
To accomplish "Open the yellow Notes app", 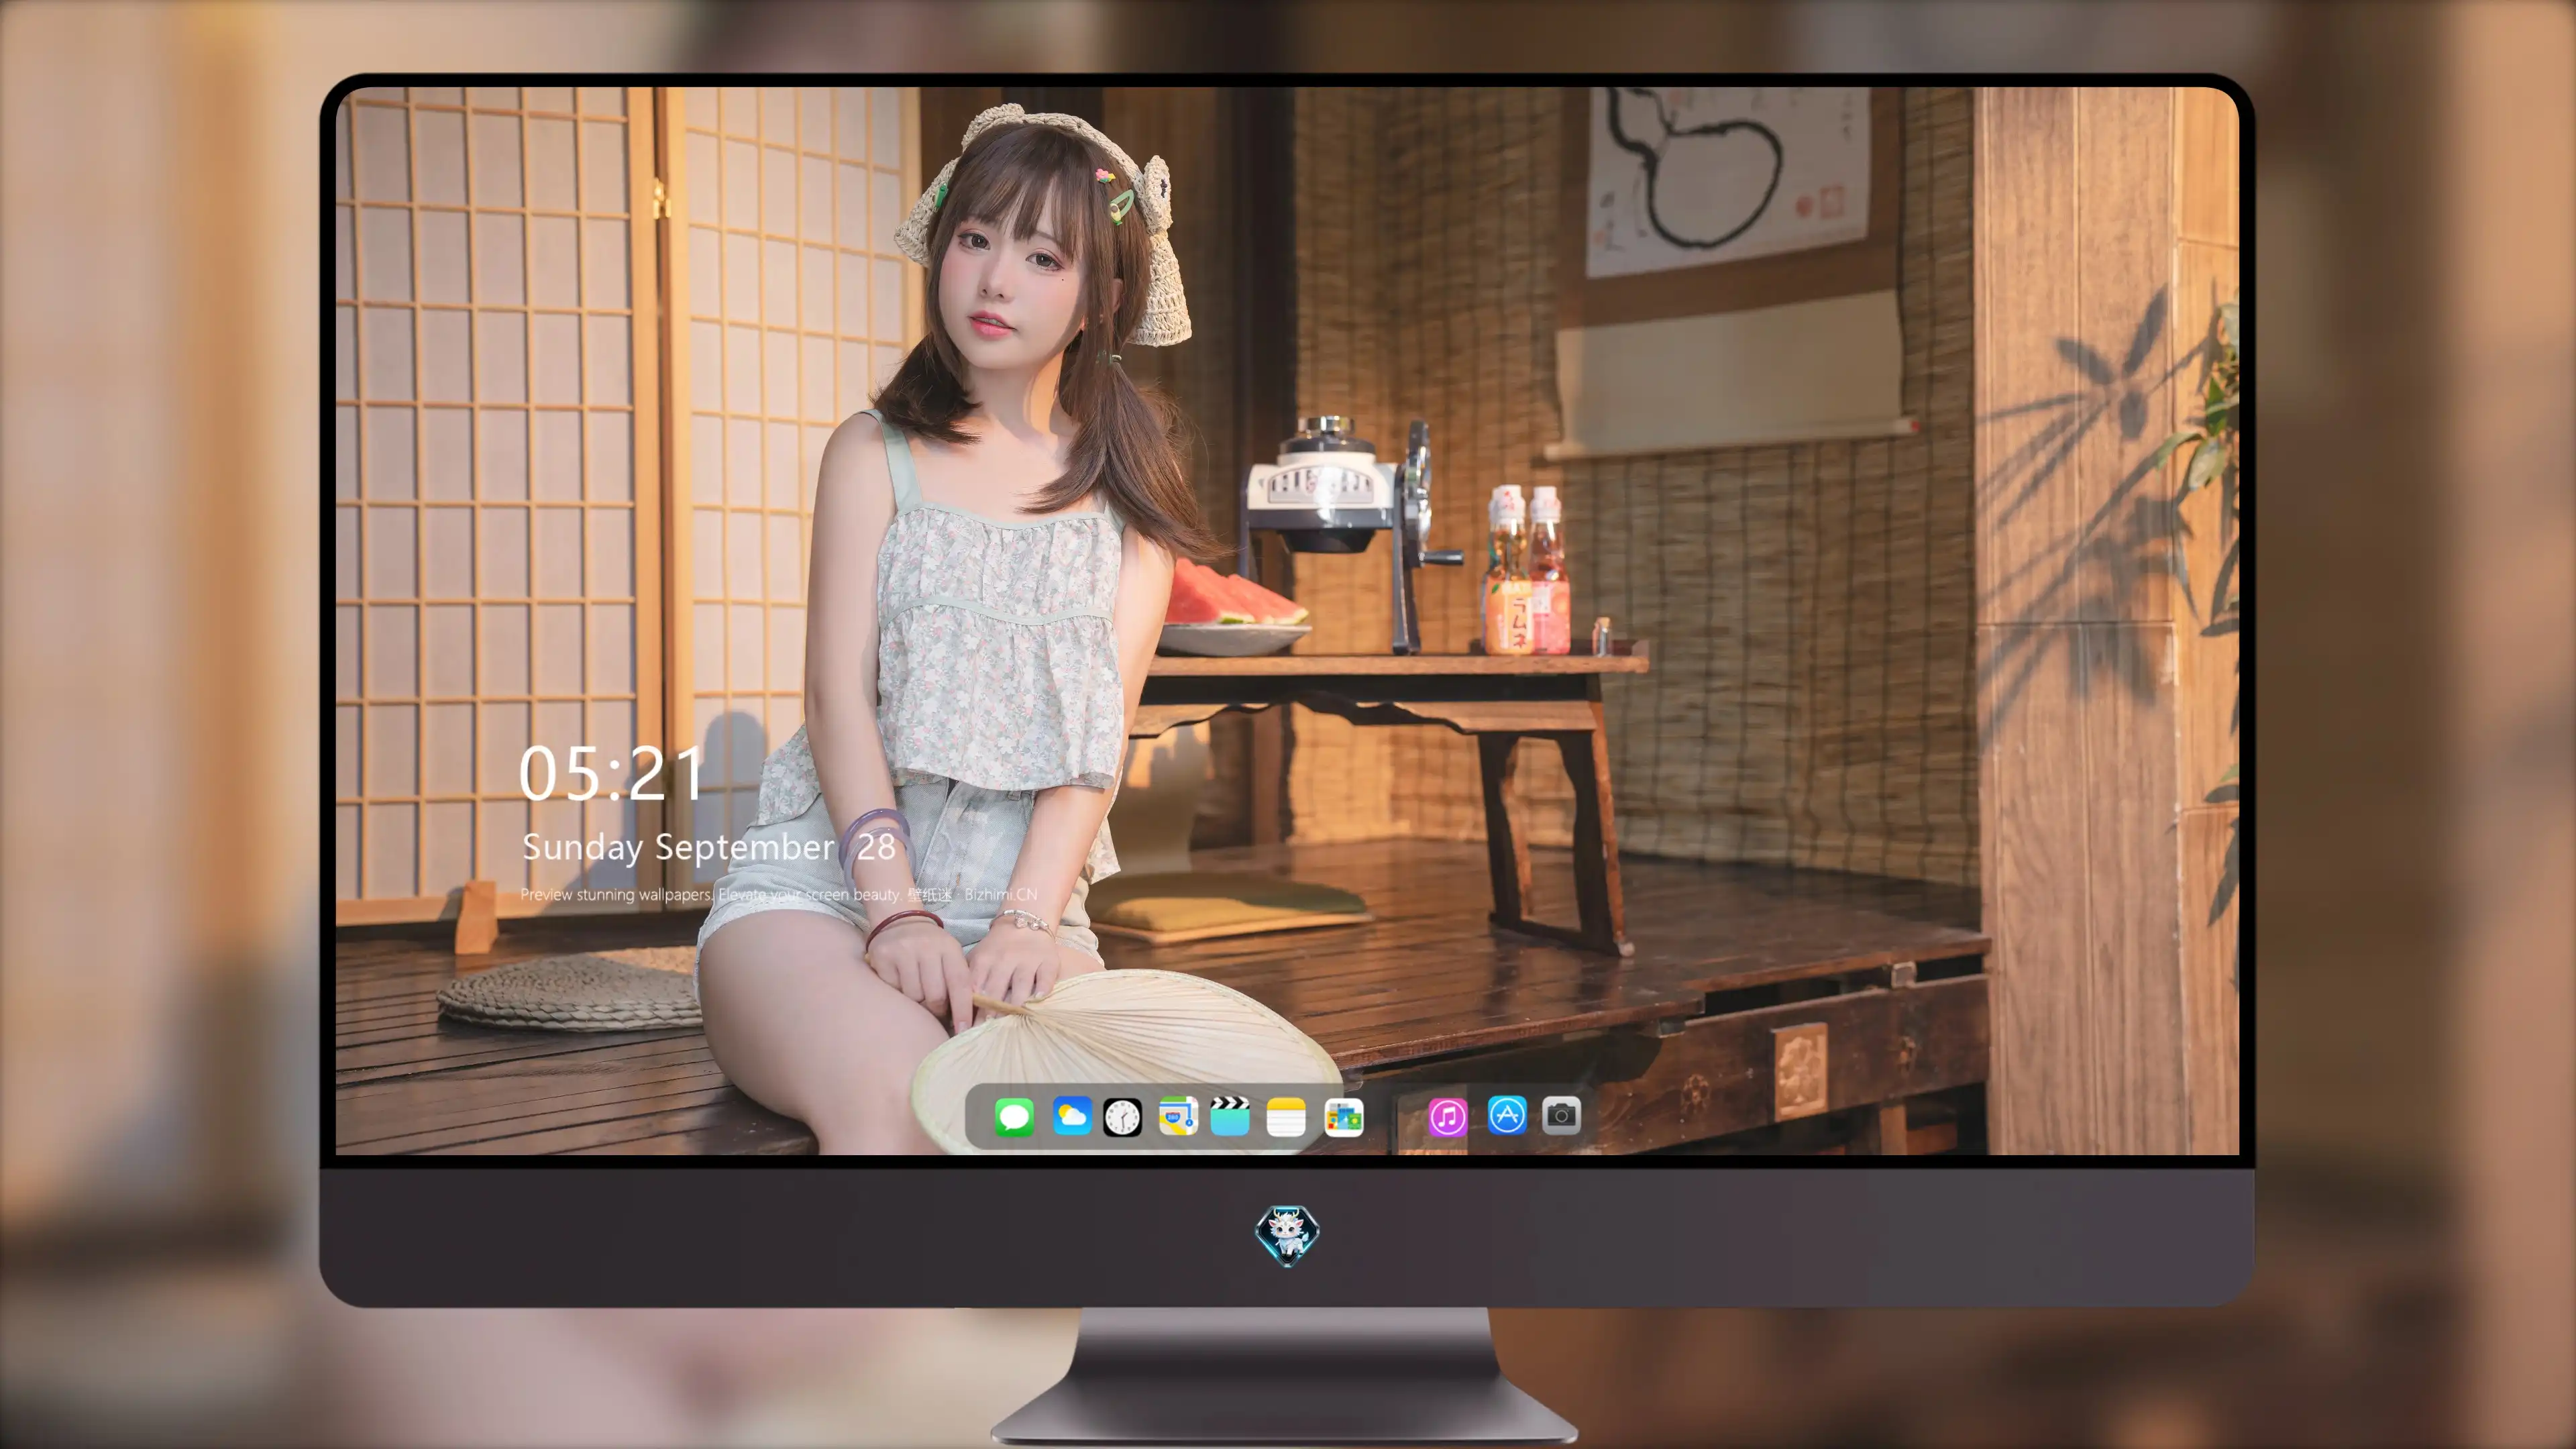I will [1286, 1117].
